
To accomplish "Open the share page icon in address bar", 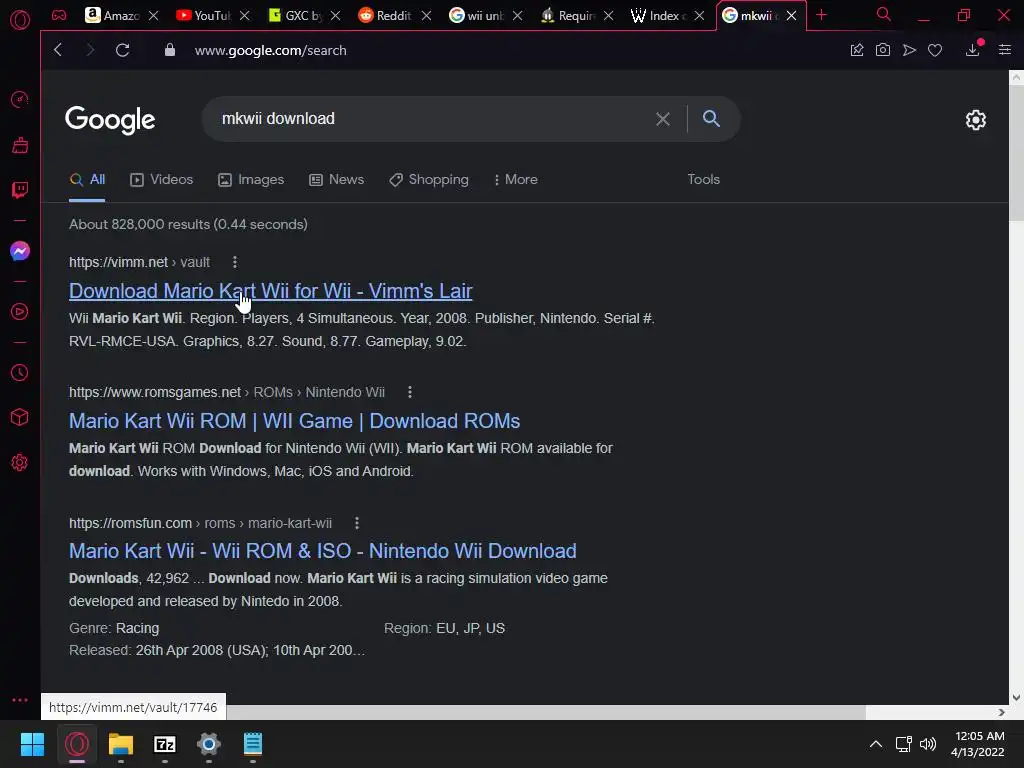I will (x=857, y=50).
